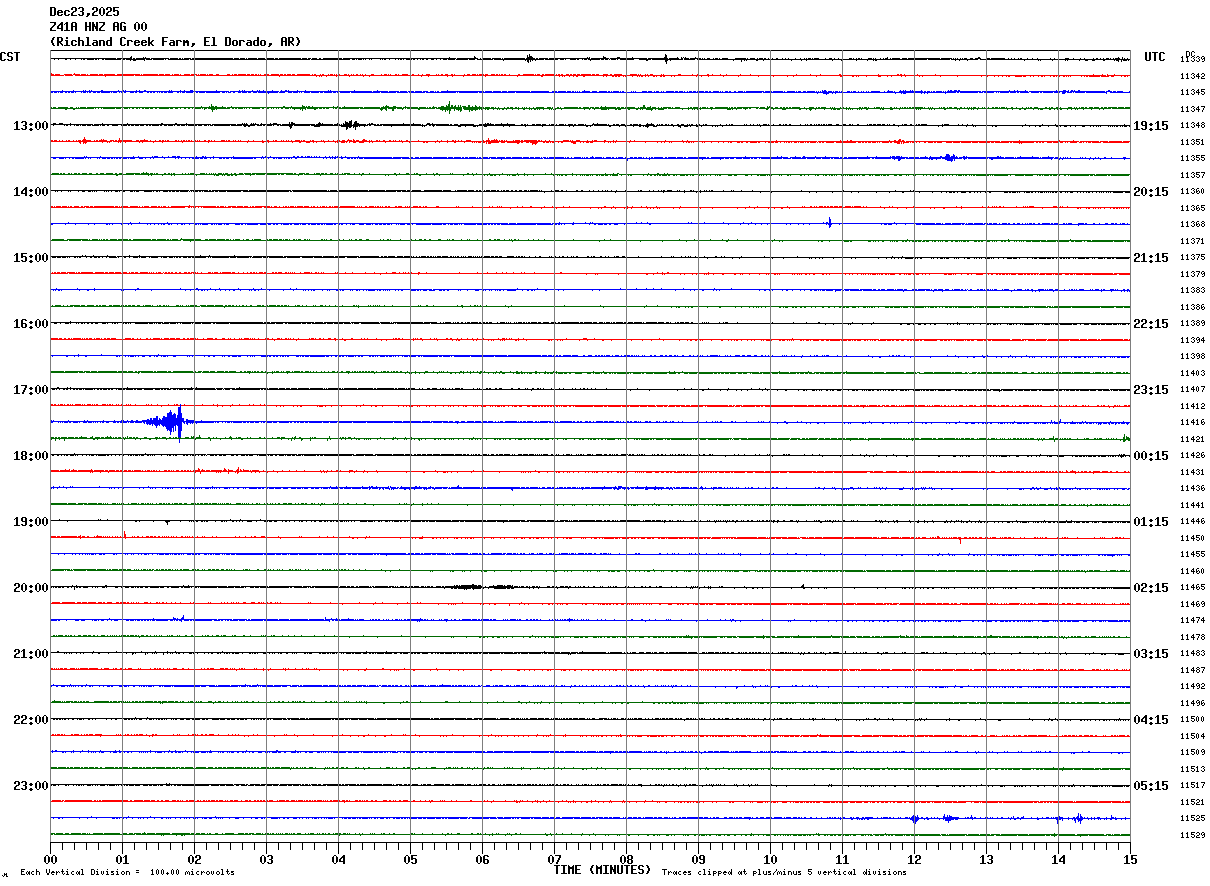1210x886 pixels.
Task: Select the 23:00 CST time label
Action: [30, 786]
